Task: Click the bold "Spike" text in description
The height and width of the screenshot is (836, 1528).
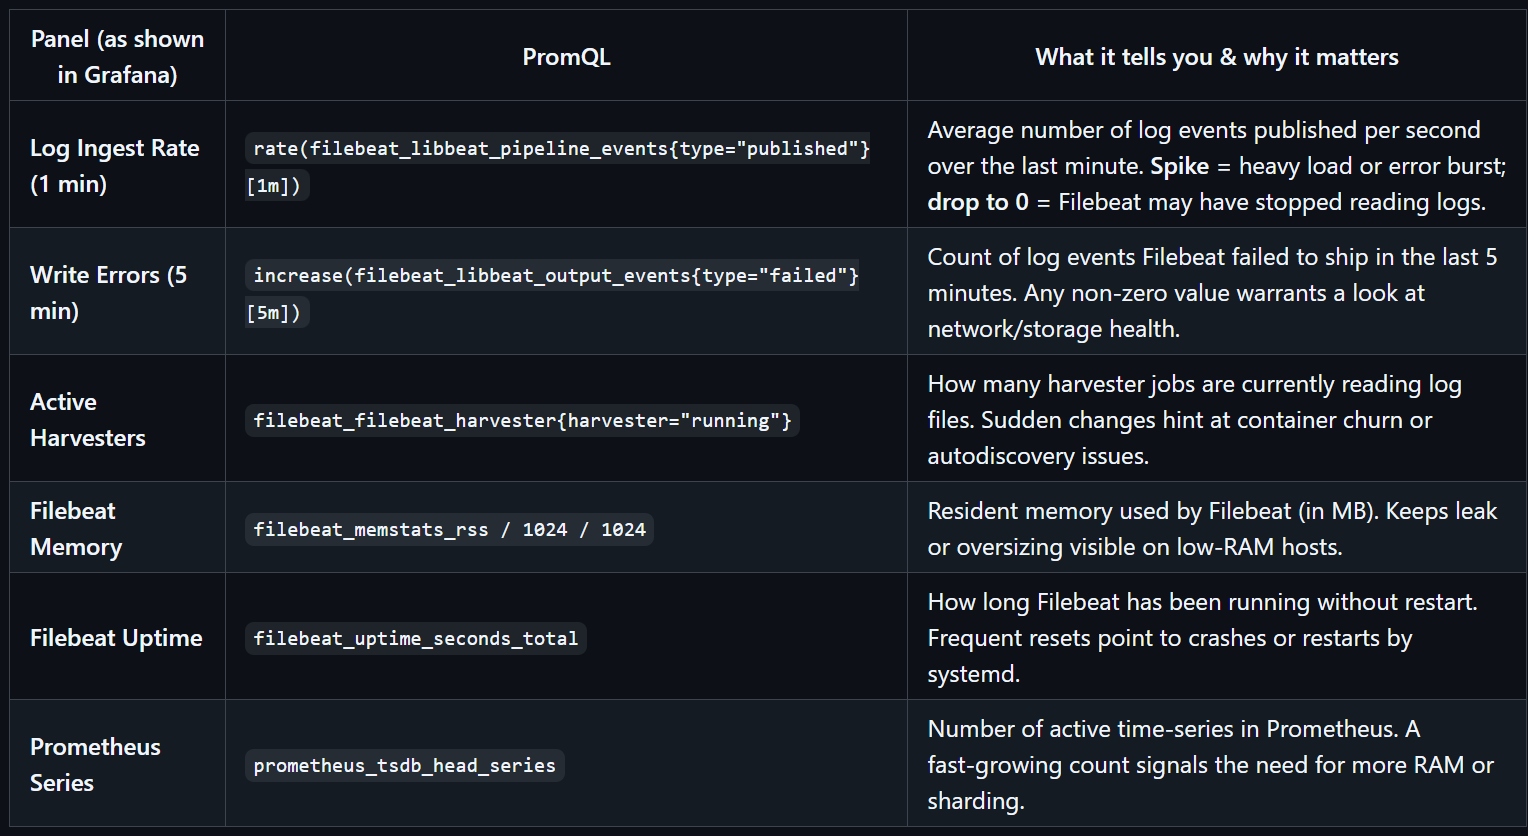Action: pos(1180,166)
